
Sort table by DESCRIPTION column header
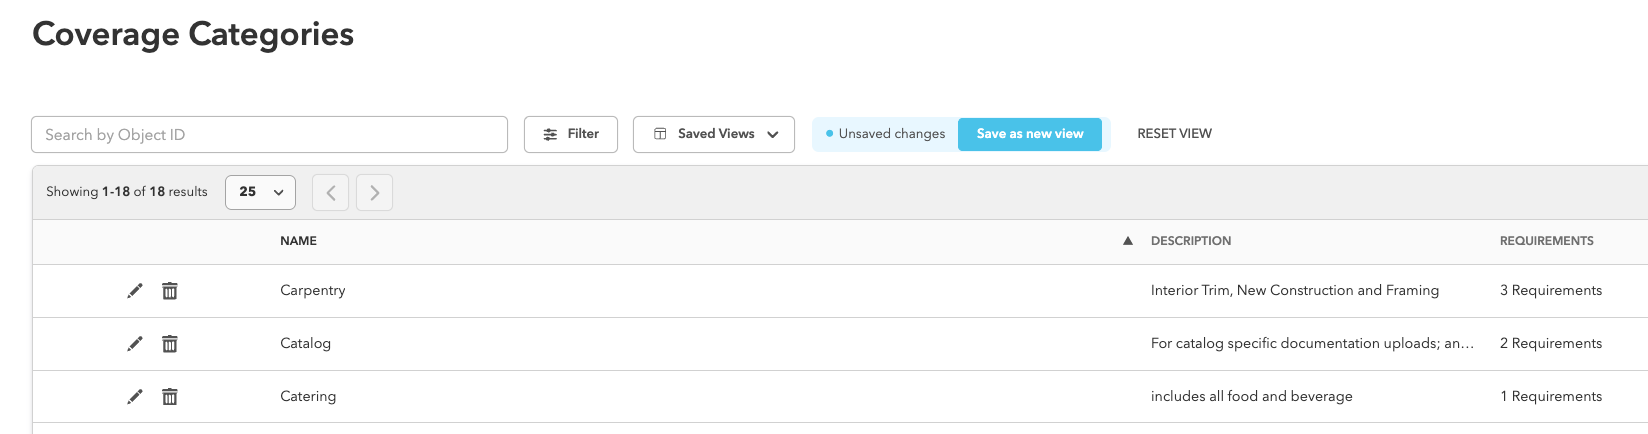coord(1191,241)
